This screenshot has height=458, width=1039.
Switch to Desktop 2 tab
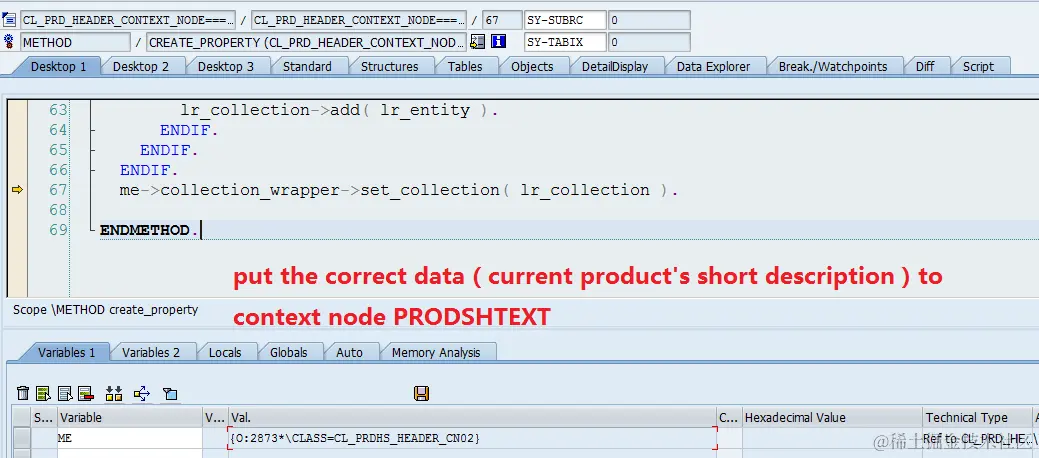pyautogui.click(x=140, y=66)
